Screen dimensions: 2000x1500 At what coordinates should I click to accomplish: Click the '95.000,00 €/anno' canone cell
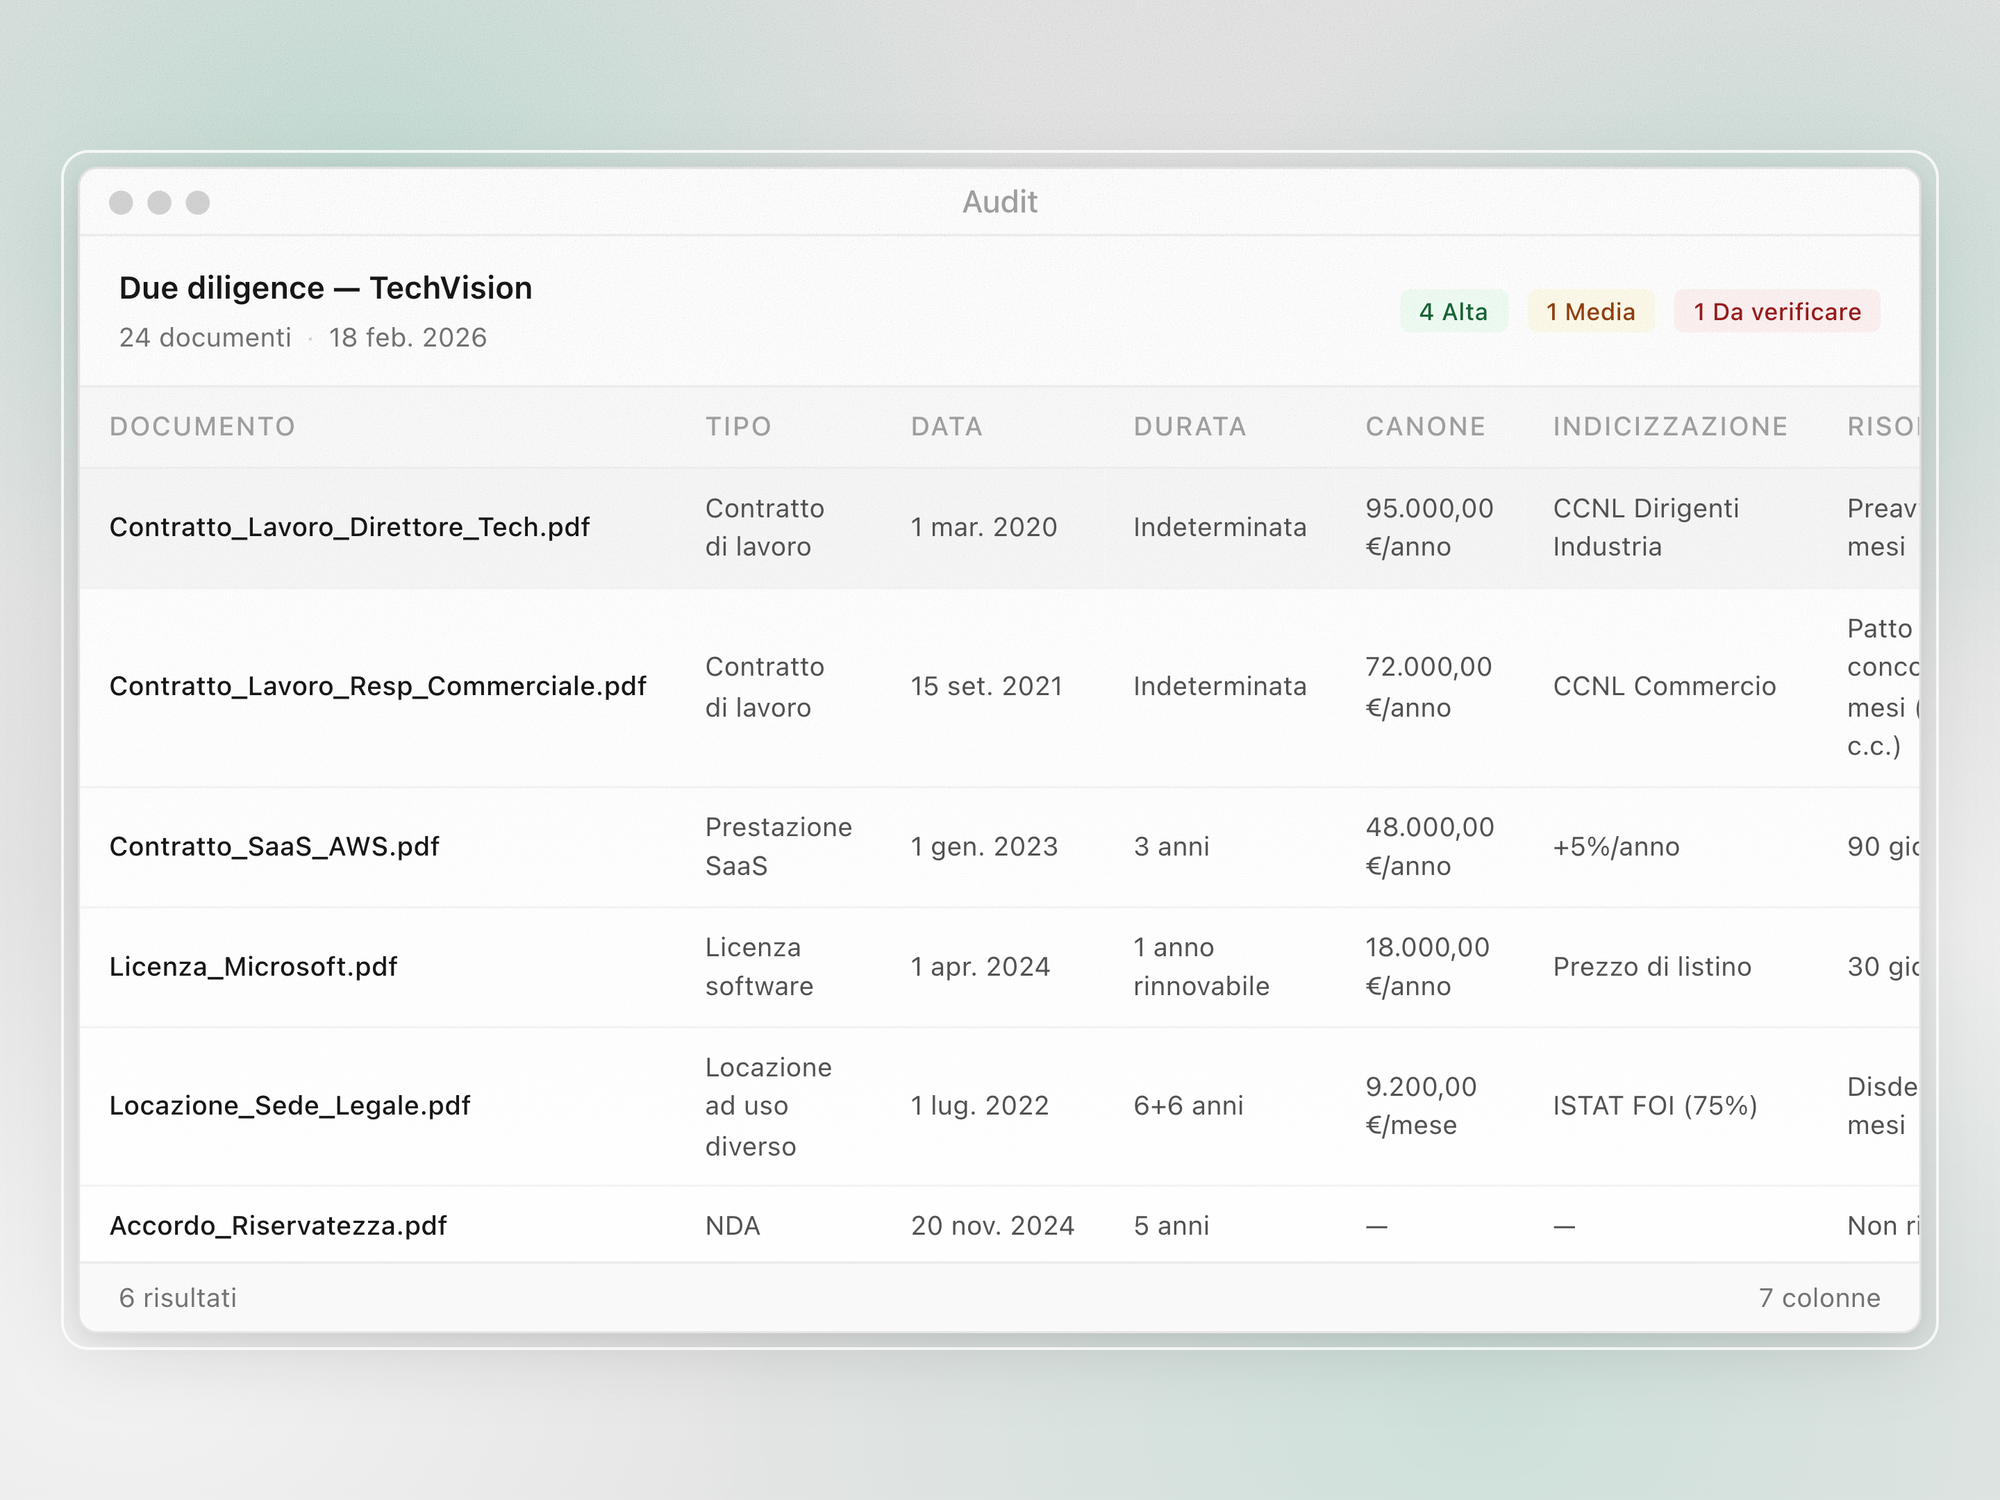coord(1429,527)
